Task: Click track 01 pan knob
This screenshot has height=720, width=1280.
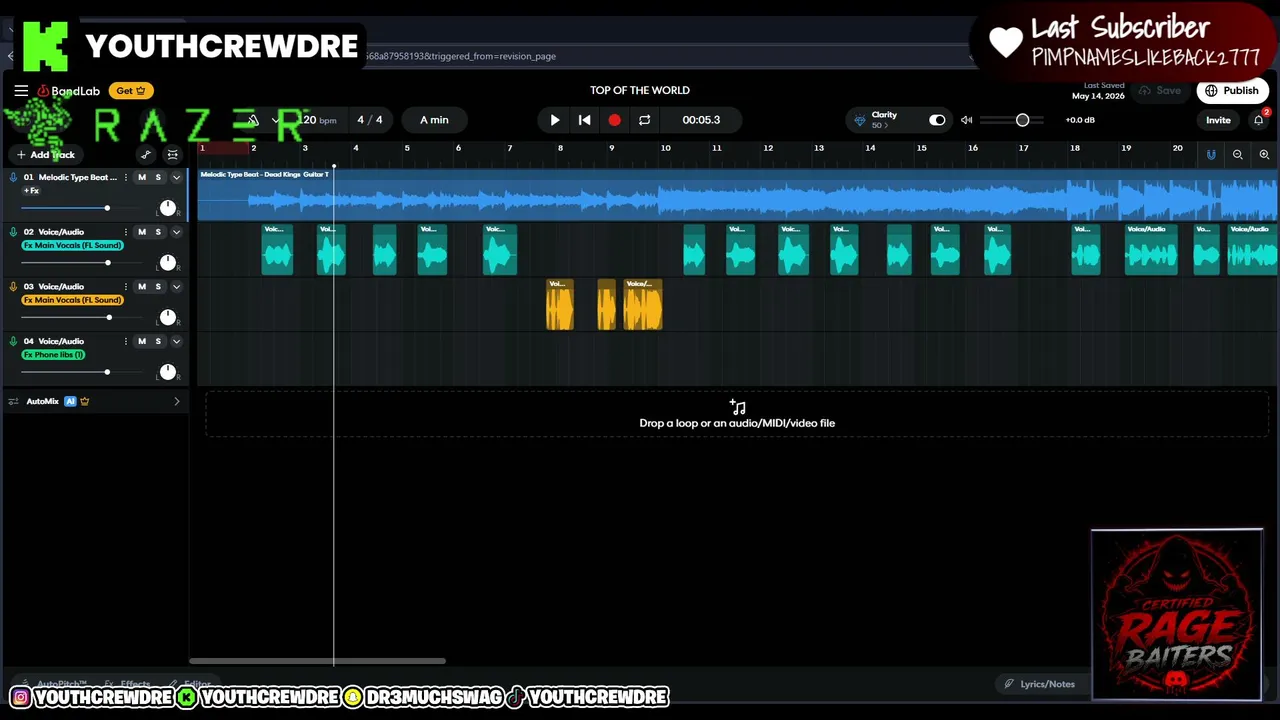Action: click(x=167, y=208)
